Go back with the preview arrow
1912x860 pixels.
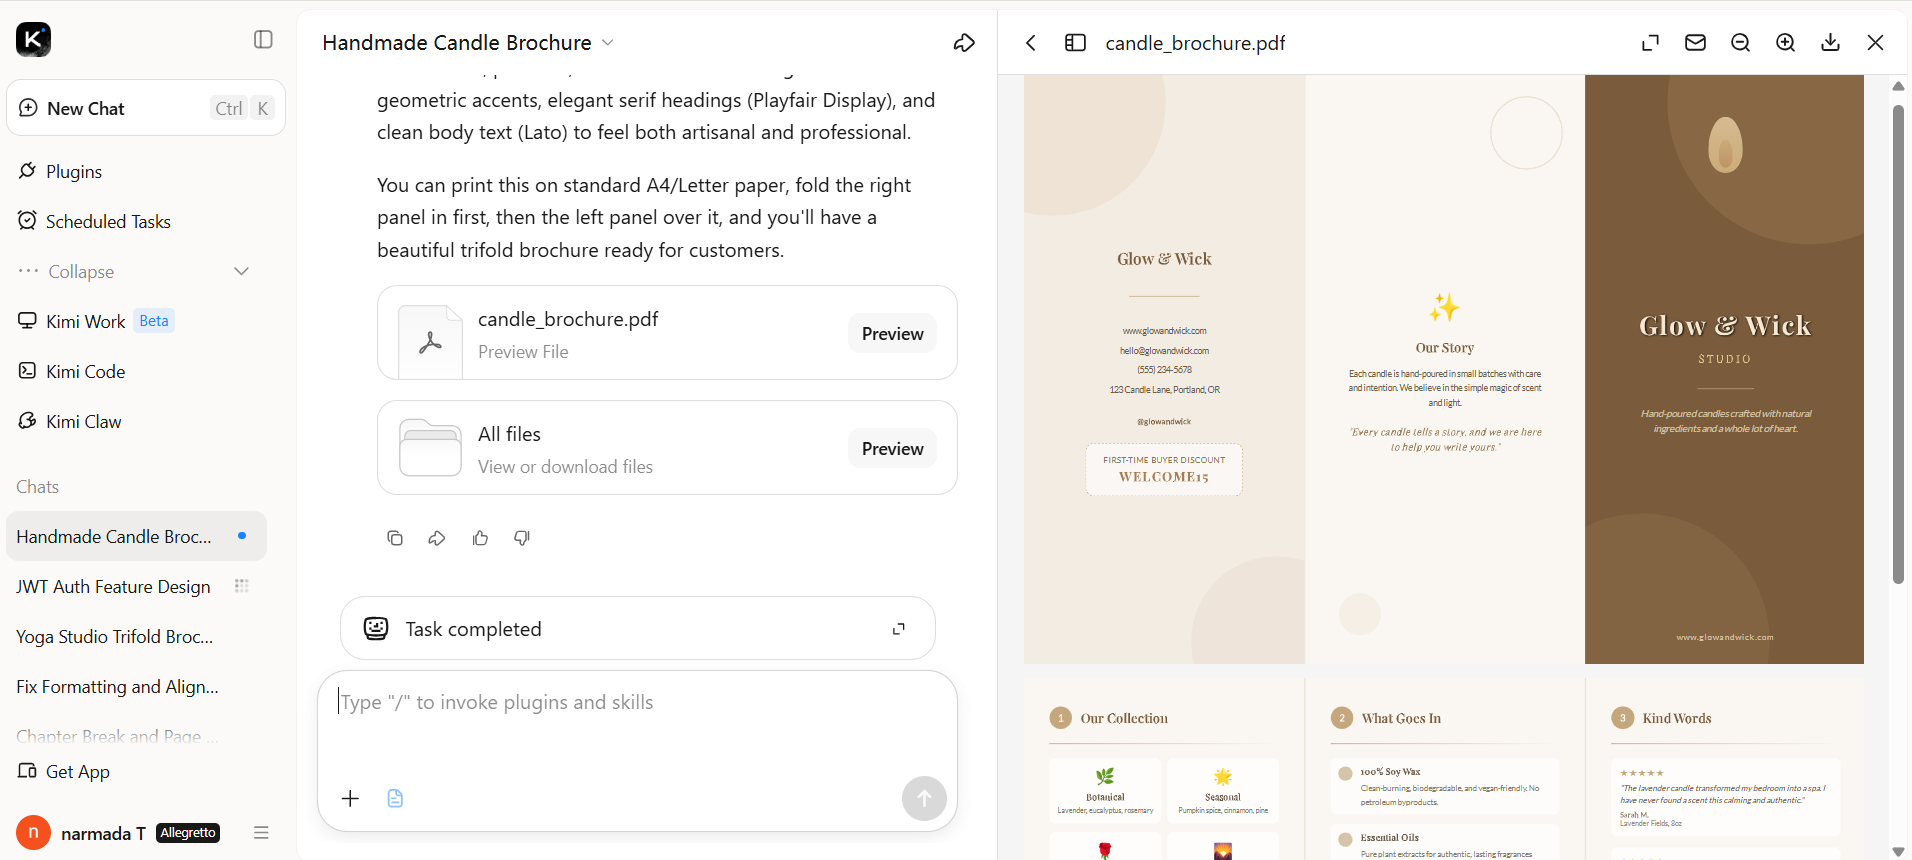click(x=1031, y=43)
